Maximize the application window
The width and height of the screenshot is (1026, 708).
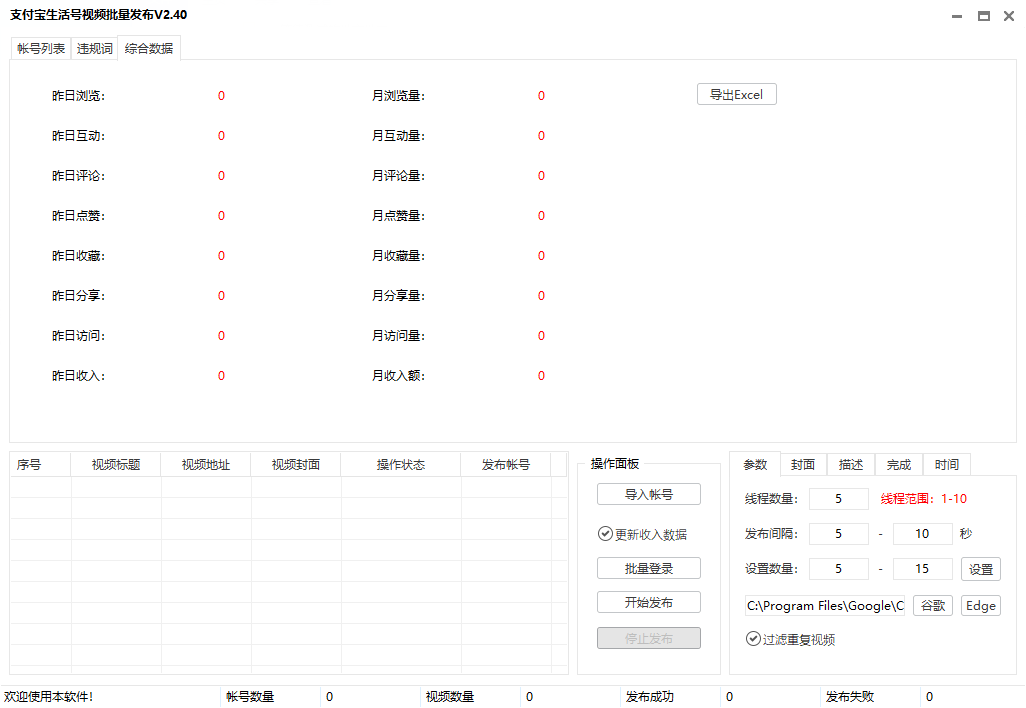(983, 16)
